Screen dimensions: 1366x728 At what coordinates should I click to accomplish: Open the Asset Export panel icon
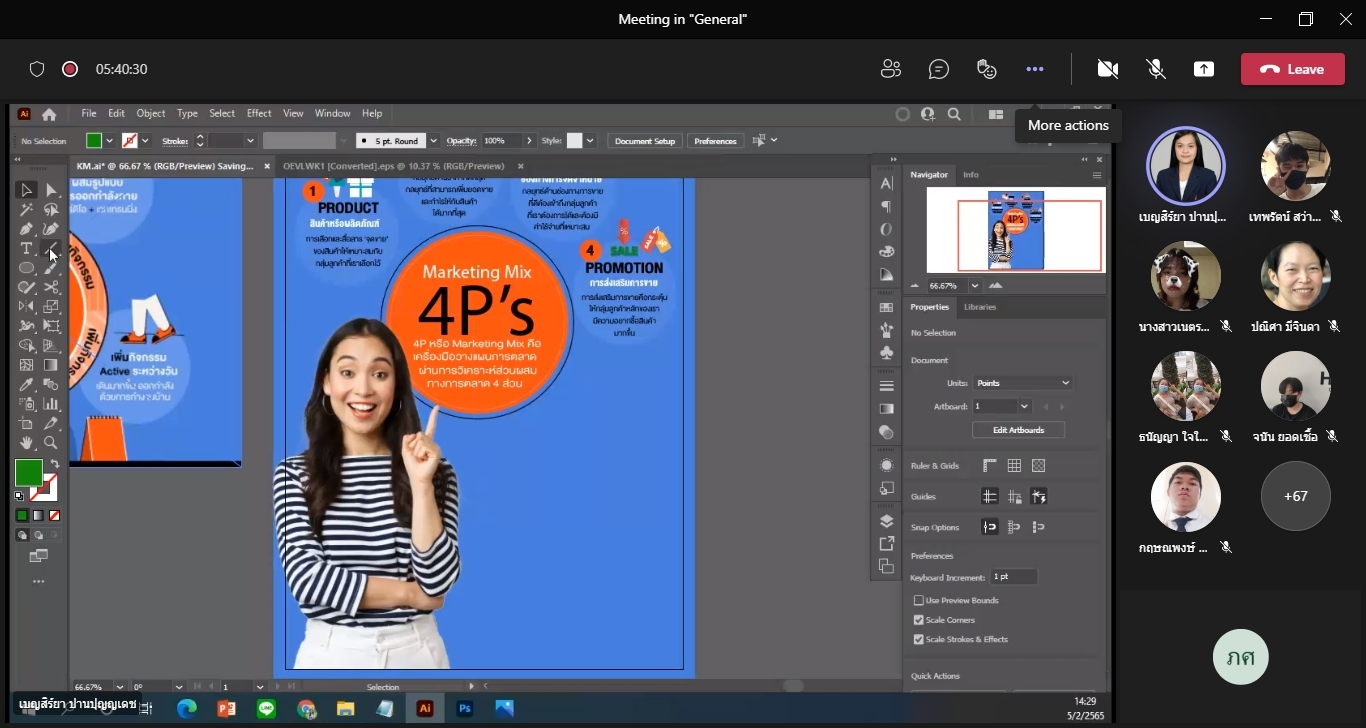pyautogui.click(x=886, y=544)
